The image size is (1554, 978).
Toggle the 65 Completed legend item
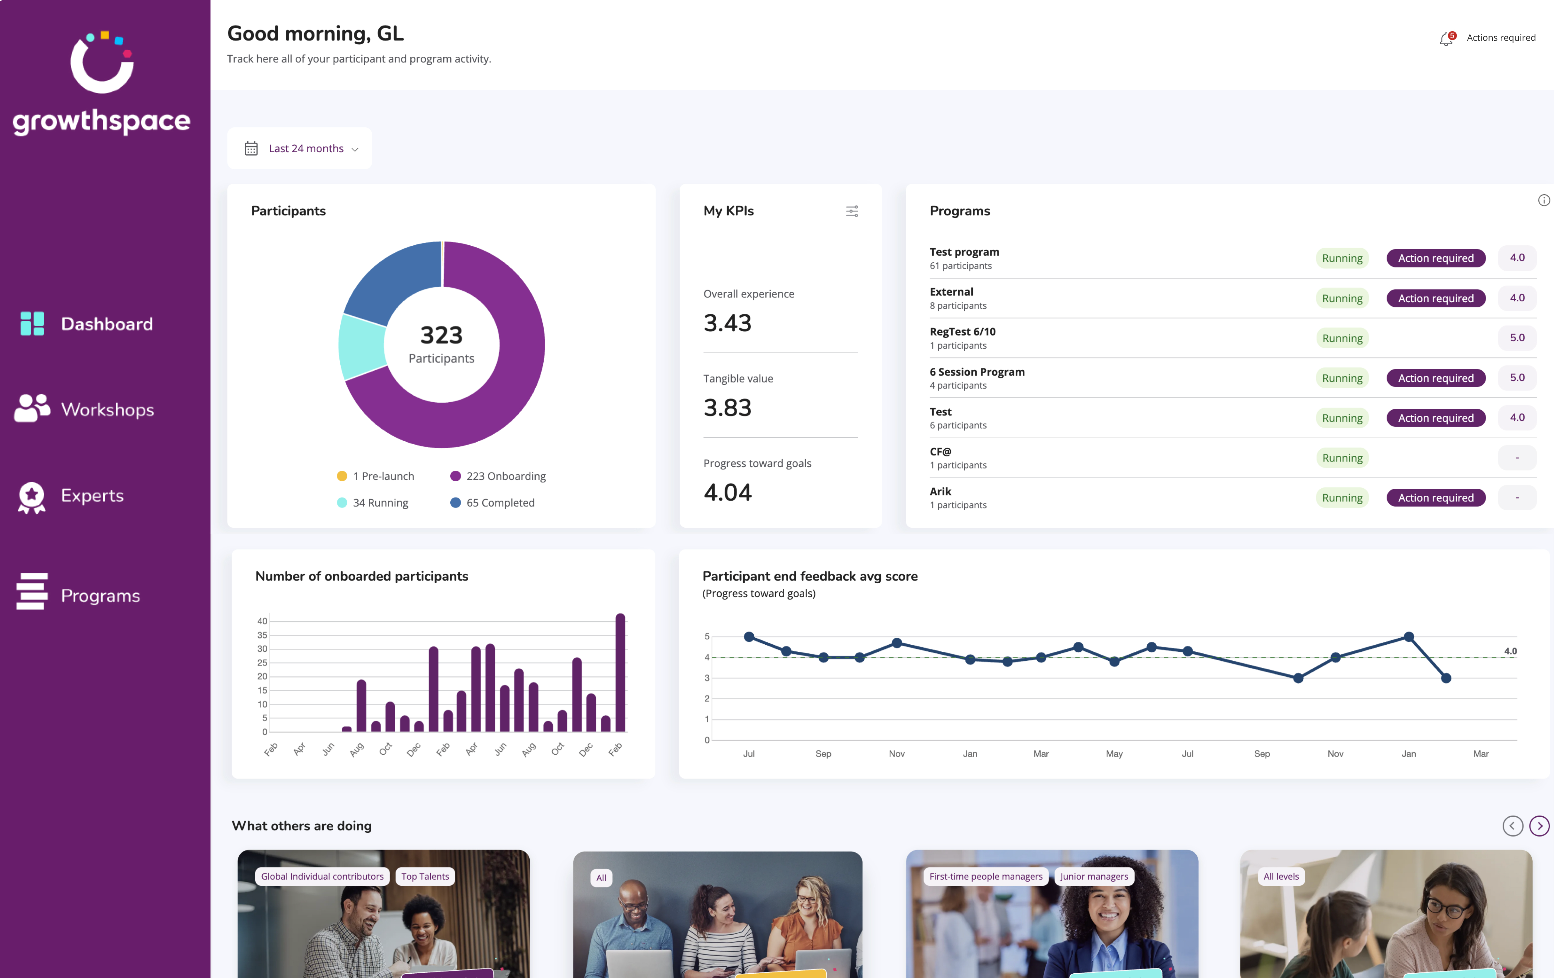tap(492, 503)
